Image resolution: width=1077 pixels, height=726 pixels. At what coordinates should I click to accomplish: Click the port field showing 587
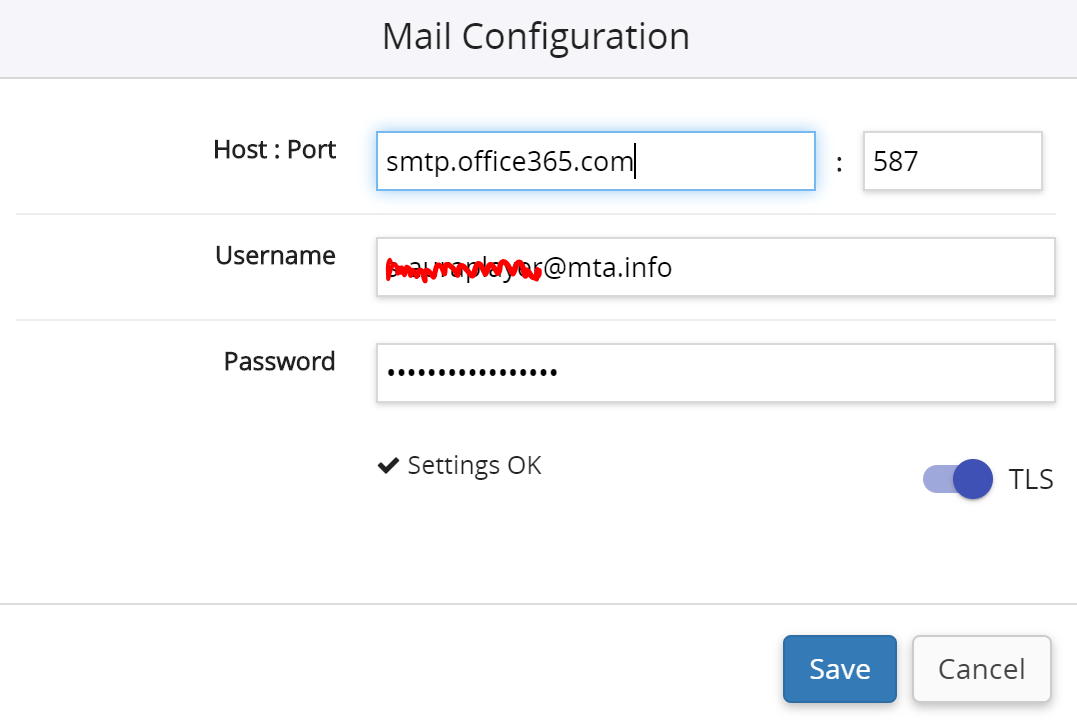tap(951, 161)
